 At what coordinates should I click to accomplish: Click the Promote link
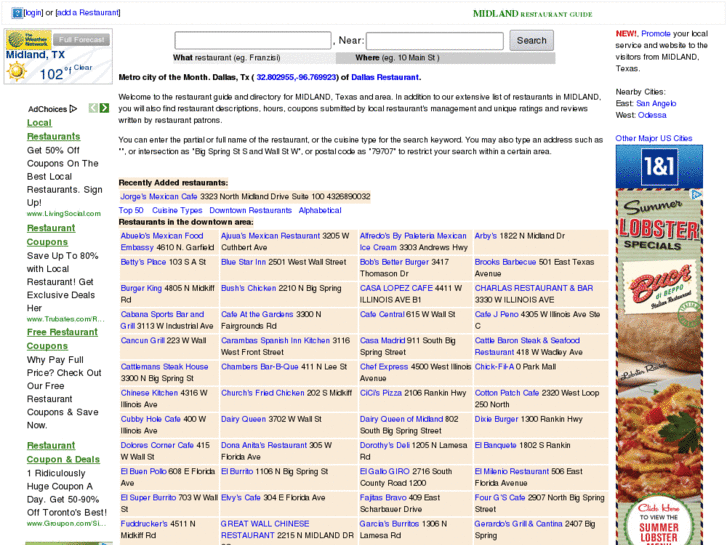click(x=656, y=33)
